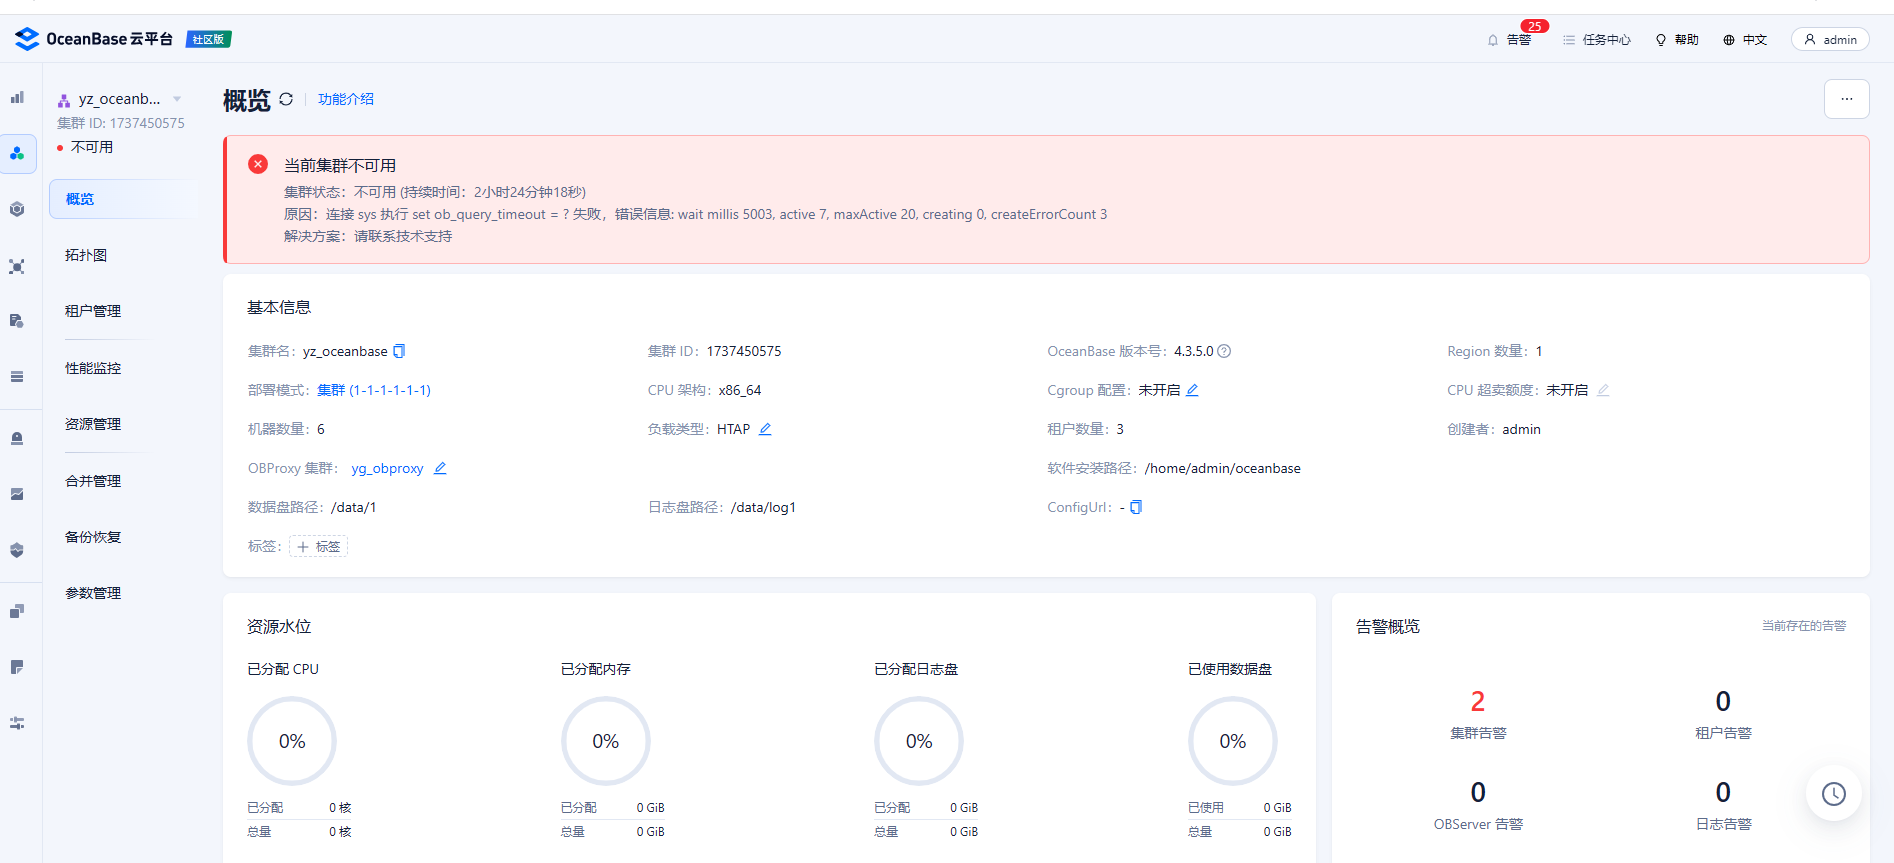The height and width of the screenshot is (863, 1894).
Task: Open the host document icon in the sidebar
Action: pos(17,321)
